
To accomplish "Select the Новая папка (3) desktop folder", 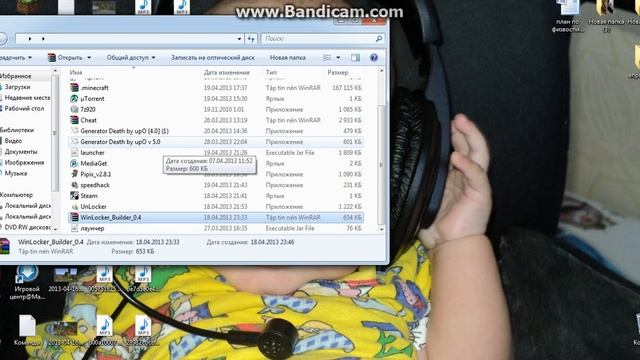I will [606, 16].
